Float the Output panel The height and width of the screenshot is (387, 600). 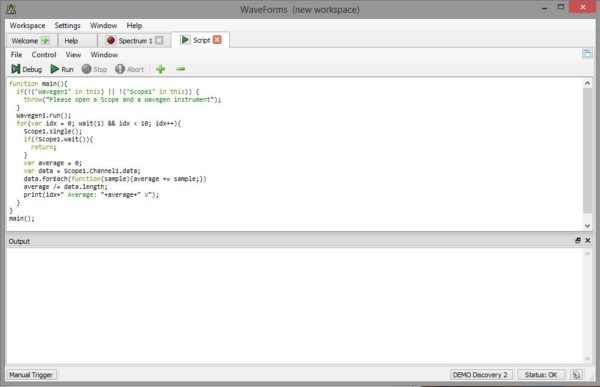[x=578, y=240]
